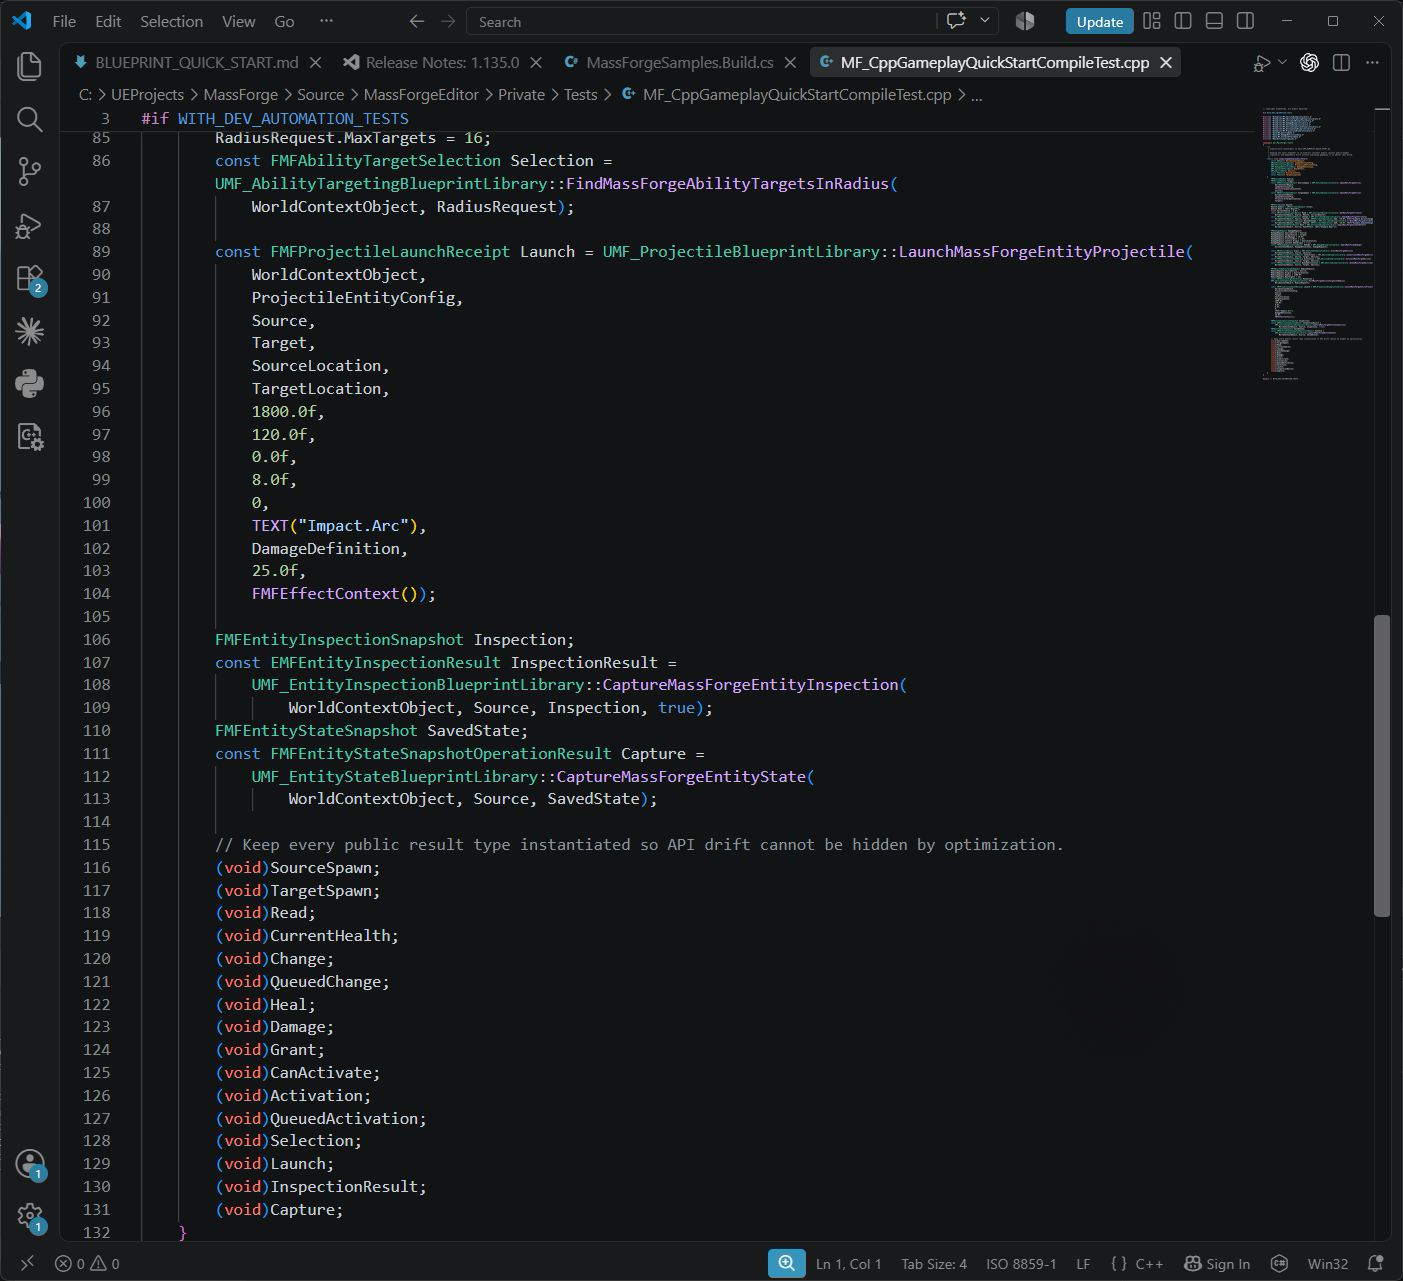Image resolution: width=1403 pixels, height=1281 pixels.
Task: Click the Tests breadcrumb segment
Action: 580,95
